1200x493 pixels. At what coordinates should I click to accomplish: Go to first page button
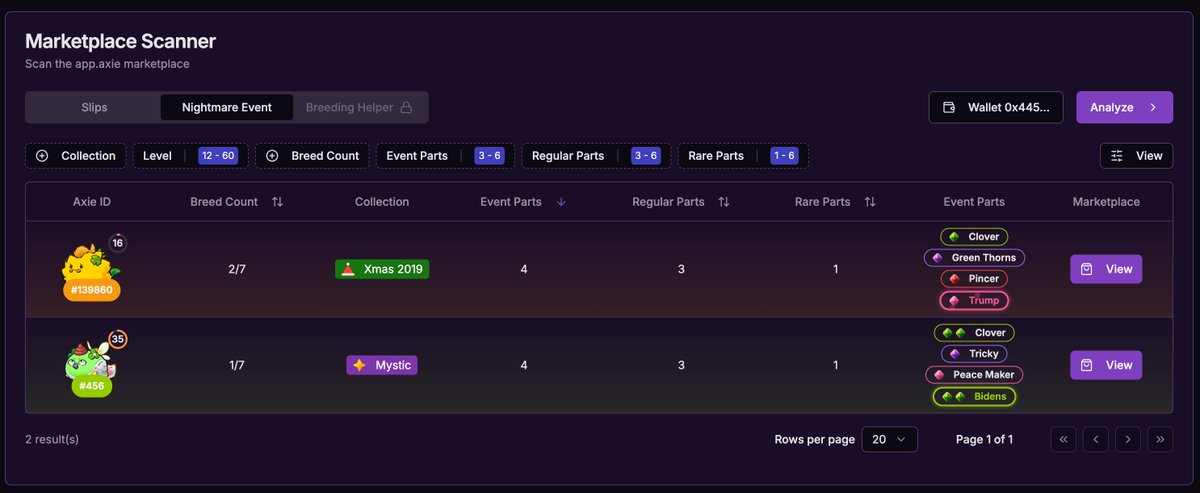(x=1063, y=439)
